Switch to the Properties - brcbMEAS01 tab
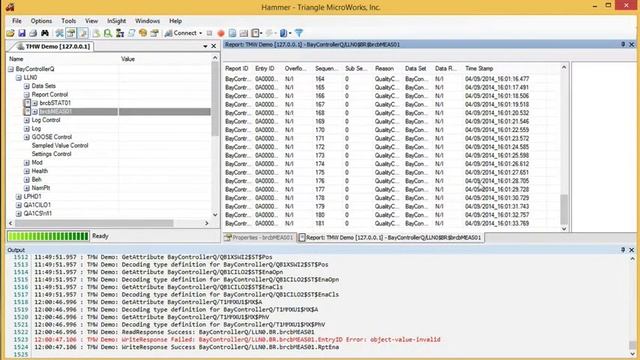640x360 pixels. [x=259, y=238]
